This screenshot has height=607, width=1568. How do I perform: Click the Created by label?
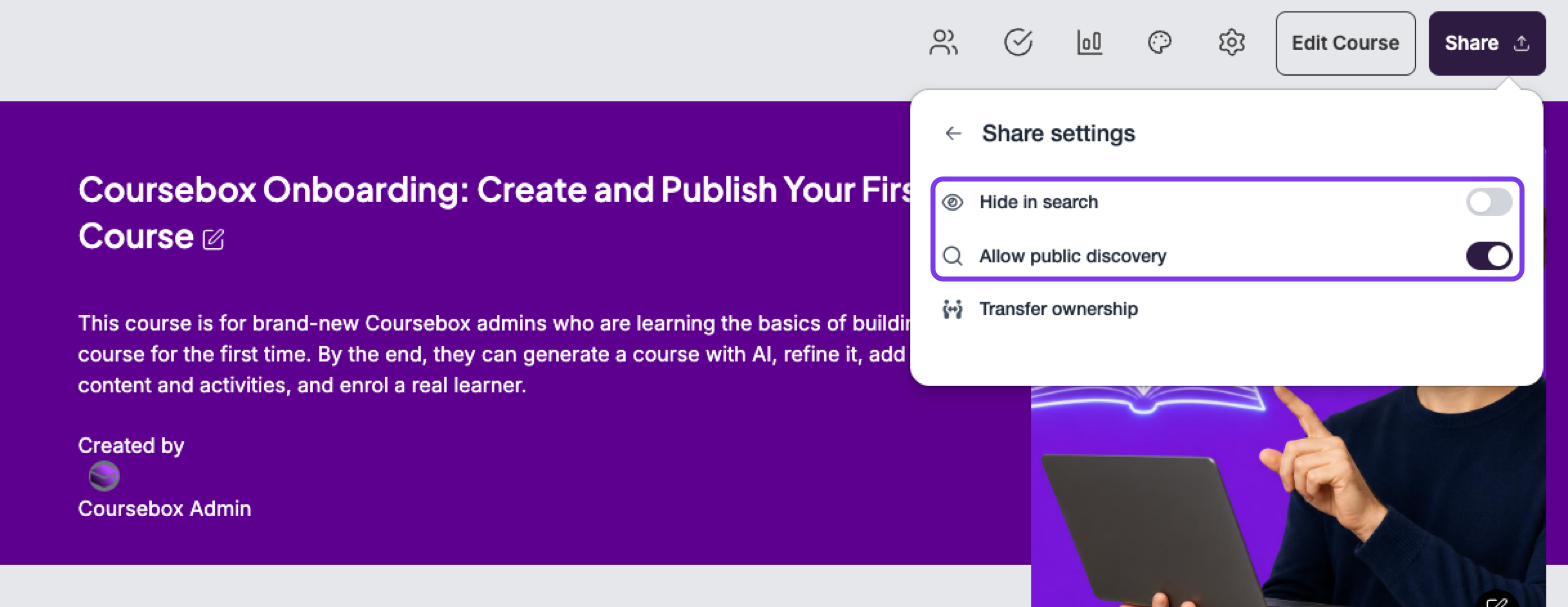tap(131, 445)
